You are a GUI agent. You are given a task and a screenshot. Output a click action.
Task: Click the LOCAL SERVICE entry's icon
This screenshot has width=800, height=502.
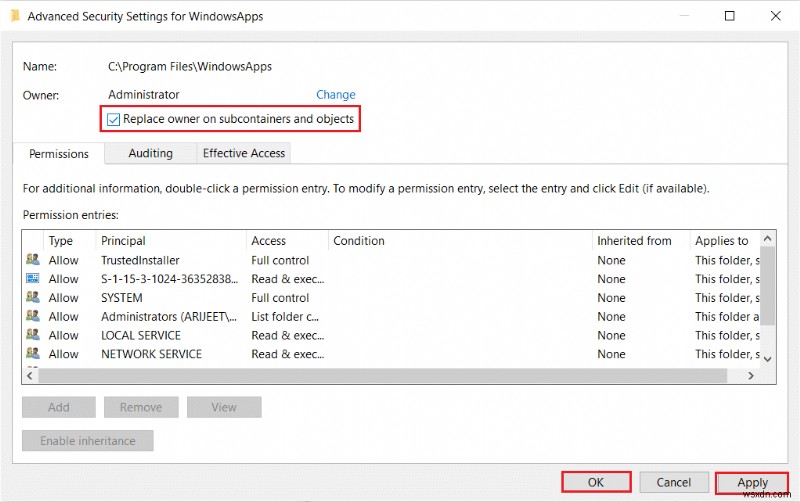coord(32,336)
